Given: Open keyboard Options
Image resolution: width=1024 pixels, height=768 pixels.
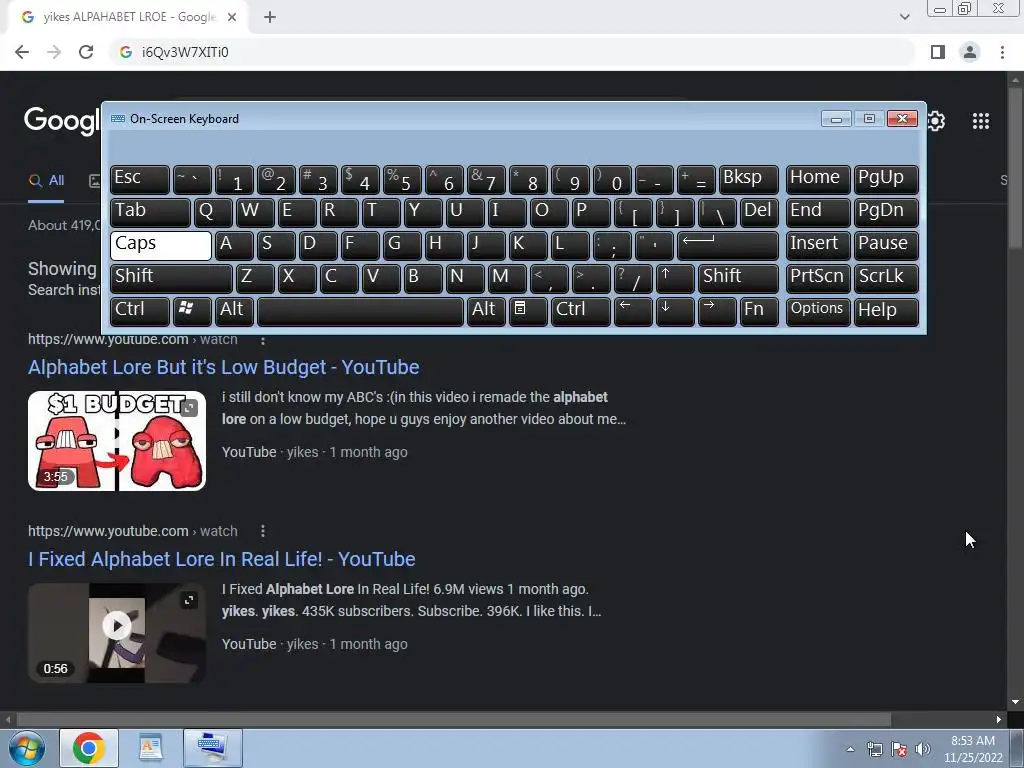Looking at the screenshot, I should point(818,312).
